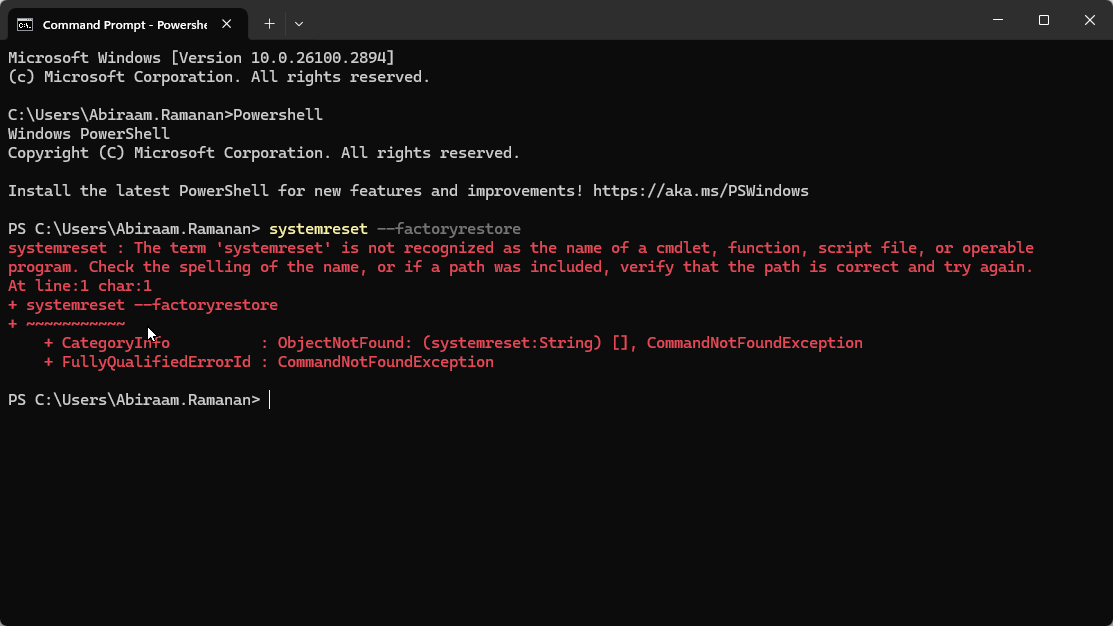
Task: Minimize the terminal window
Action: tap(998, 20)
